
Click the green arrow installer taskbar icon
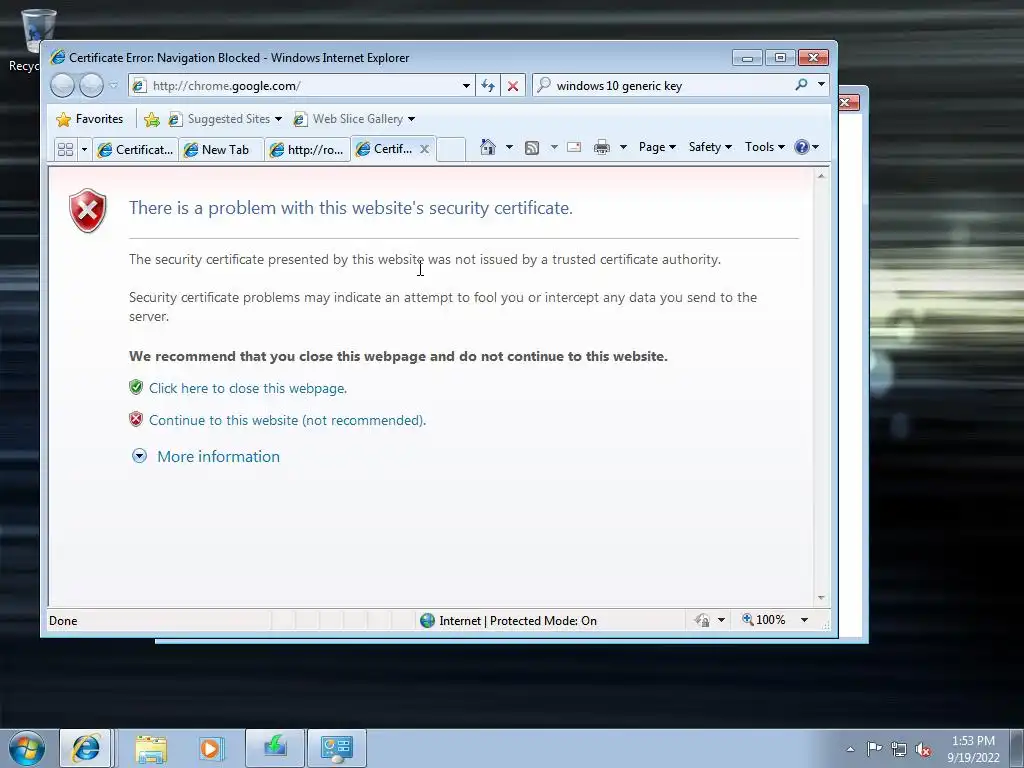coord(275,748)
